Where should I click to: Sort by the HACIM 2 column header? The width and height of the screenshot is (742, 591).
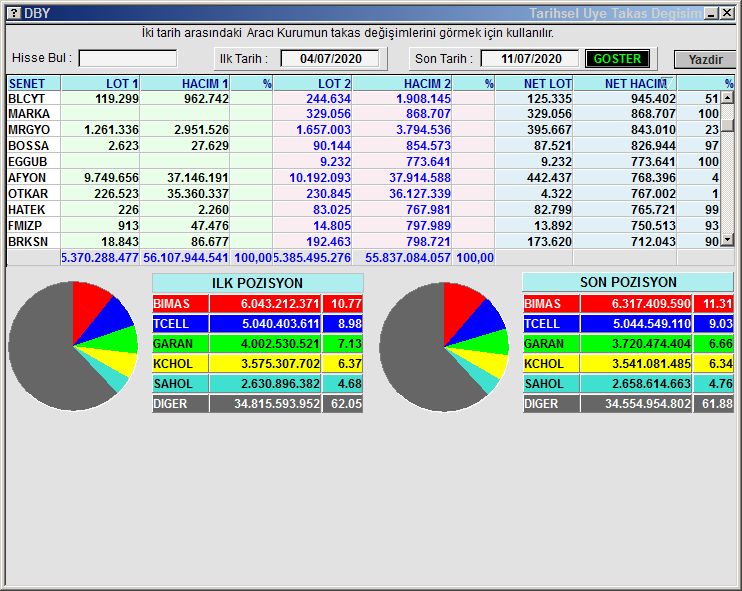coord(402,83)
